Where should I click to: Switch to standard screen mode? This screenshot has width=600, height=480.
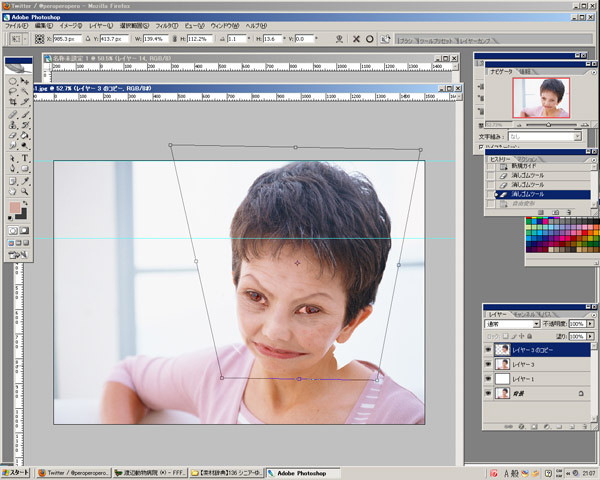pyautogui.click(x=11, y=243)
